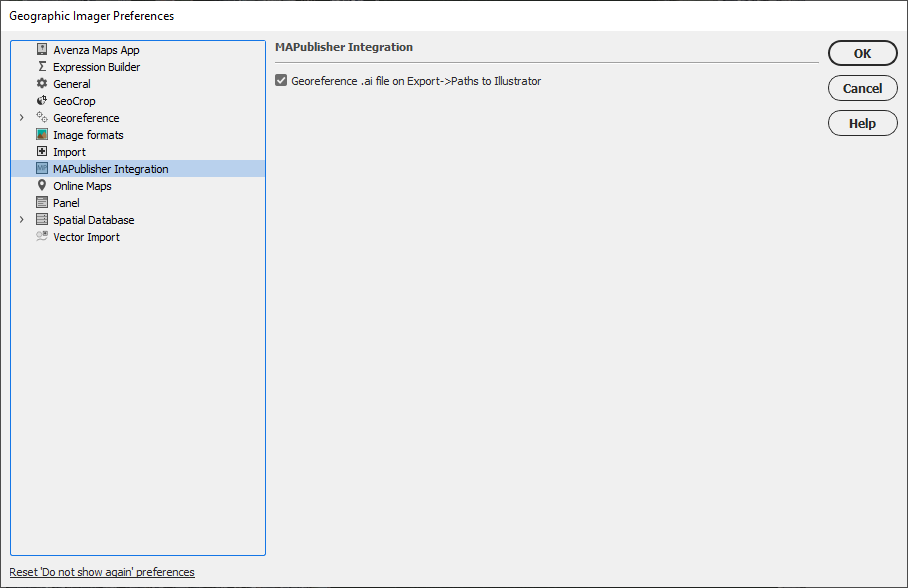Click the General gear icon
908x588 pixels.
click(42, 83)
